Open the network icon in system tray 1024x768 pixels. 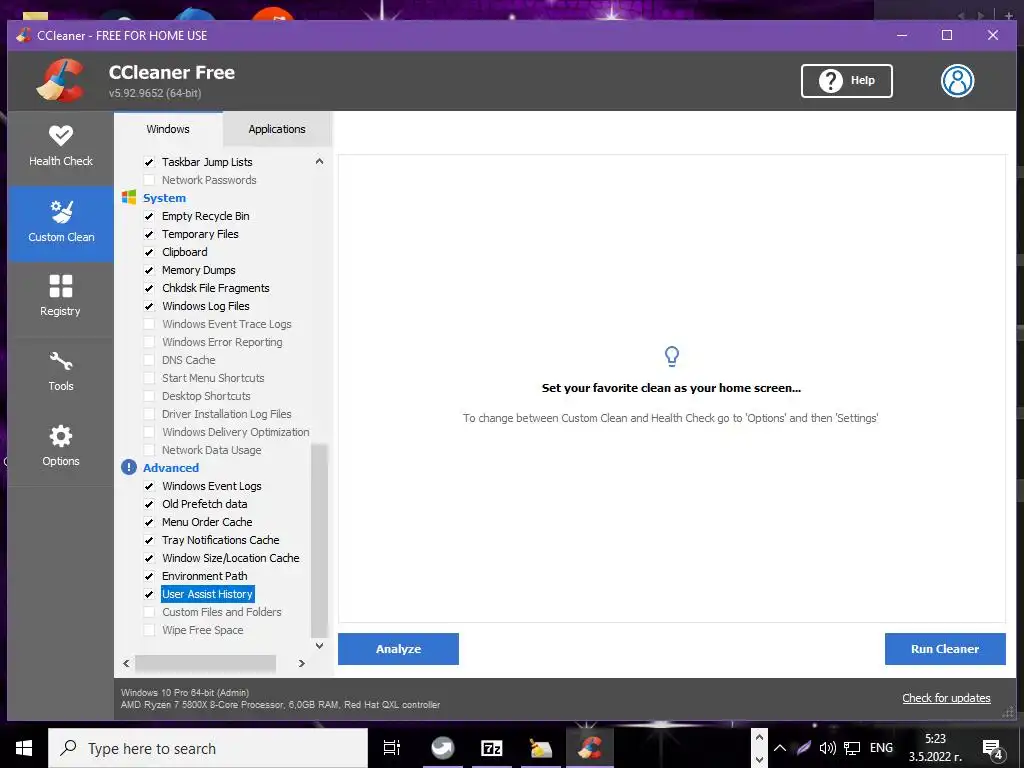852,748
